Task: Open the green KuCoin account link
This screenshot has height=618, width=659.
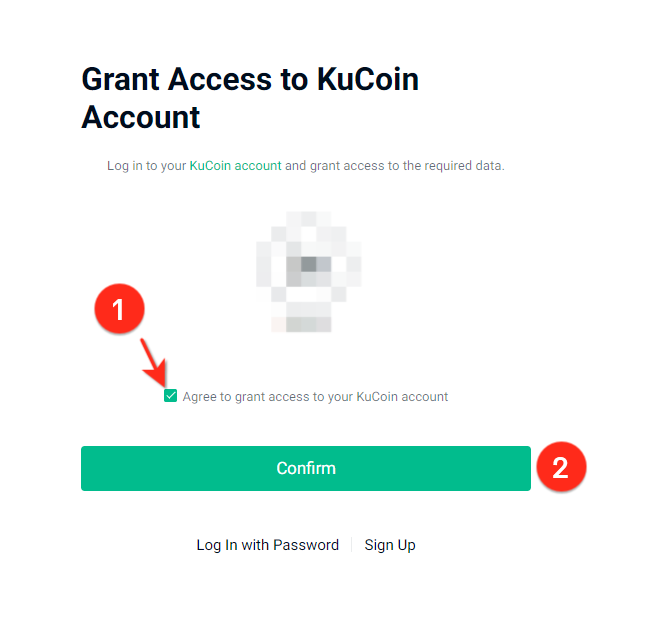Action: 235,165
